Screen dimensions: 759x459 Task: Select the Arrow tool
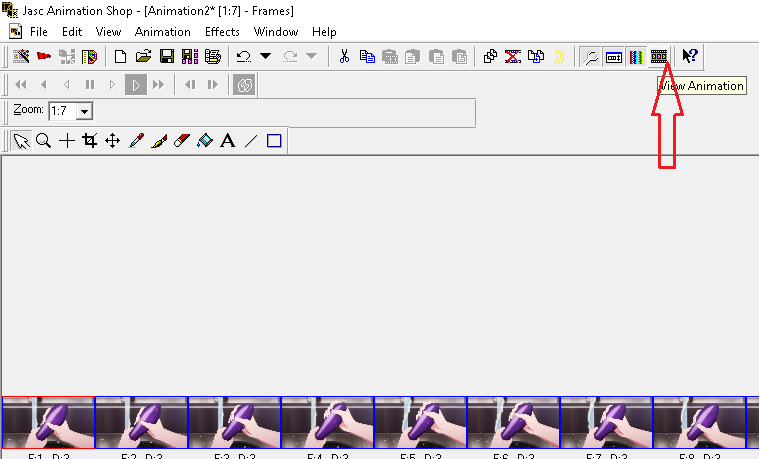point(21,141)
